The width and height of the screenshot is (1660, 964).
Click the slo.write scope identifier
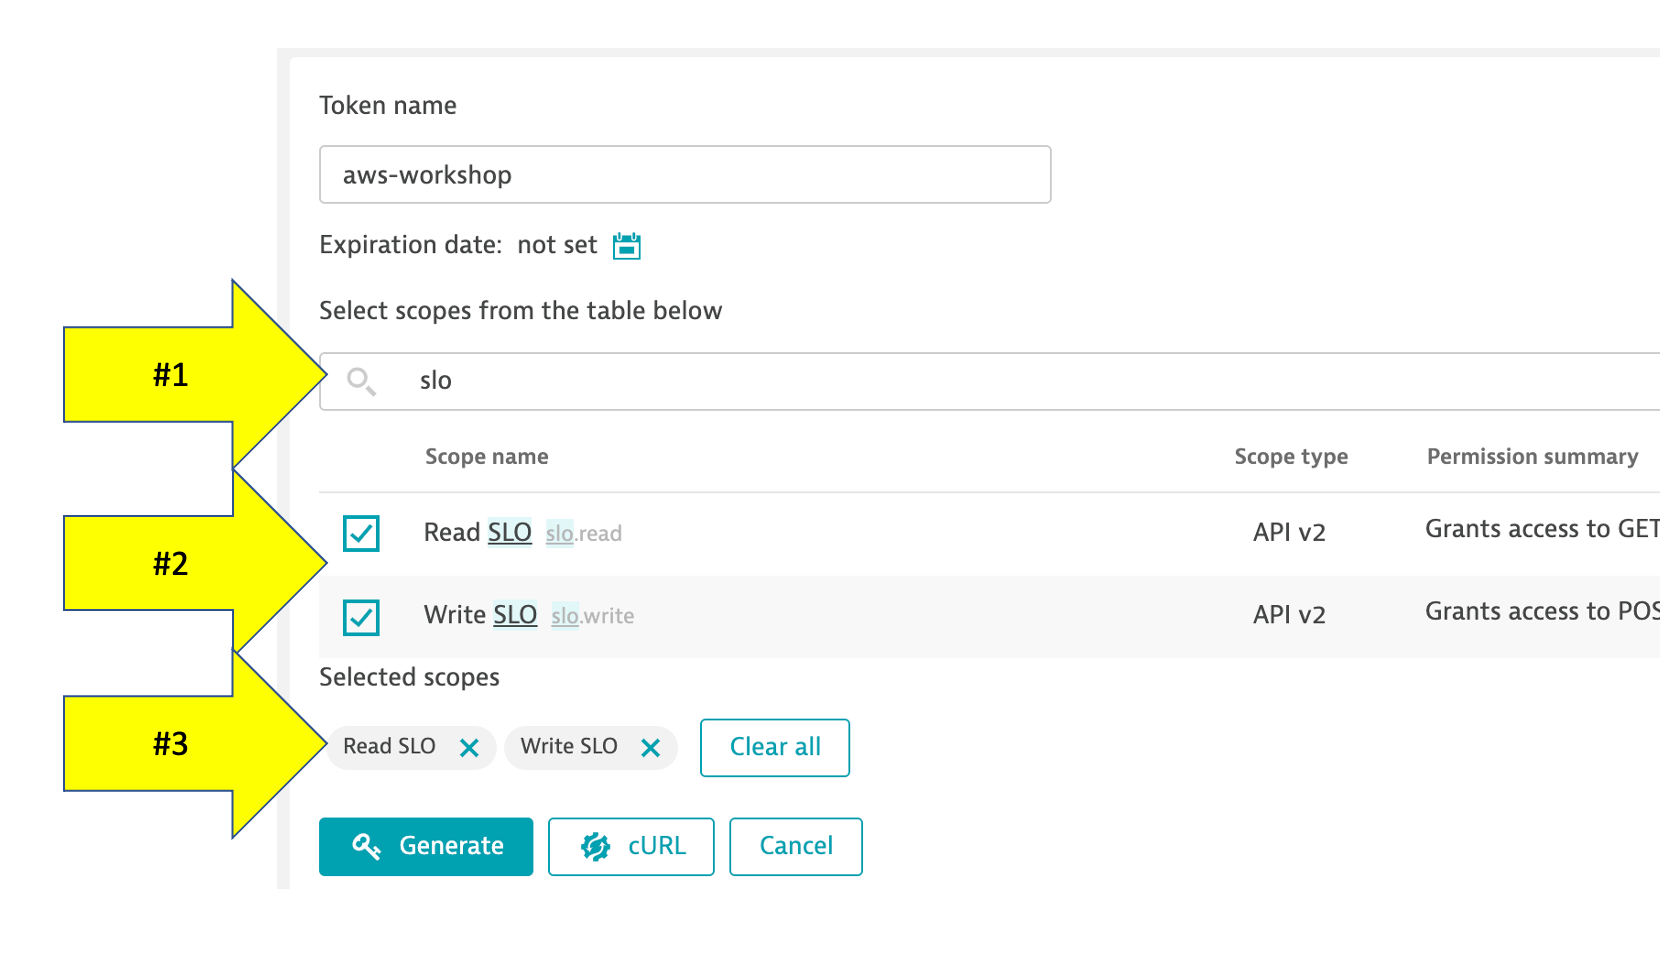click(592, 616)
